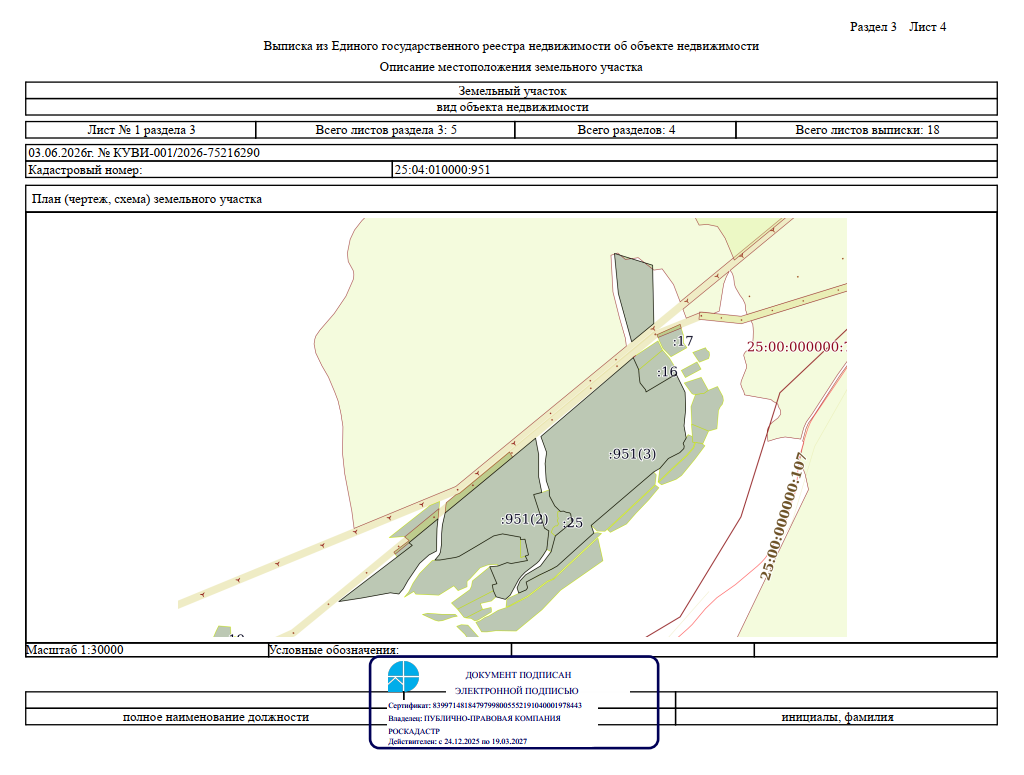Click 'Всего листов раздела 3: 5' cell

click(385, 130)
